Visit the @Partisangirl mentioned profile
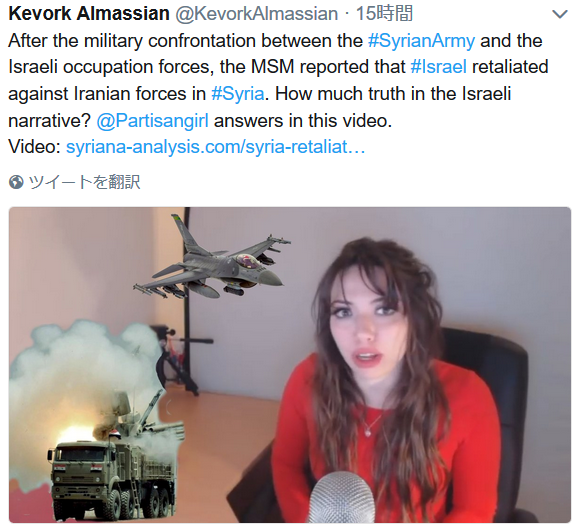The width and height of the screenshot is (574, 525). coord(153,121)
